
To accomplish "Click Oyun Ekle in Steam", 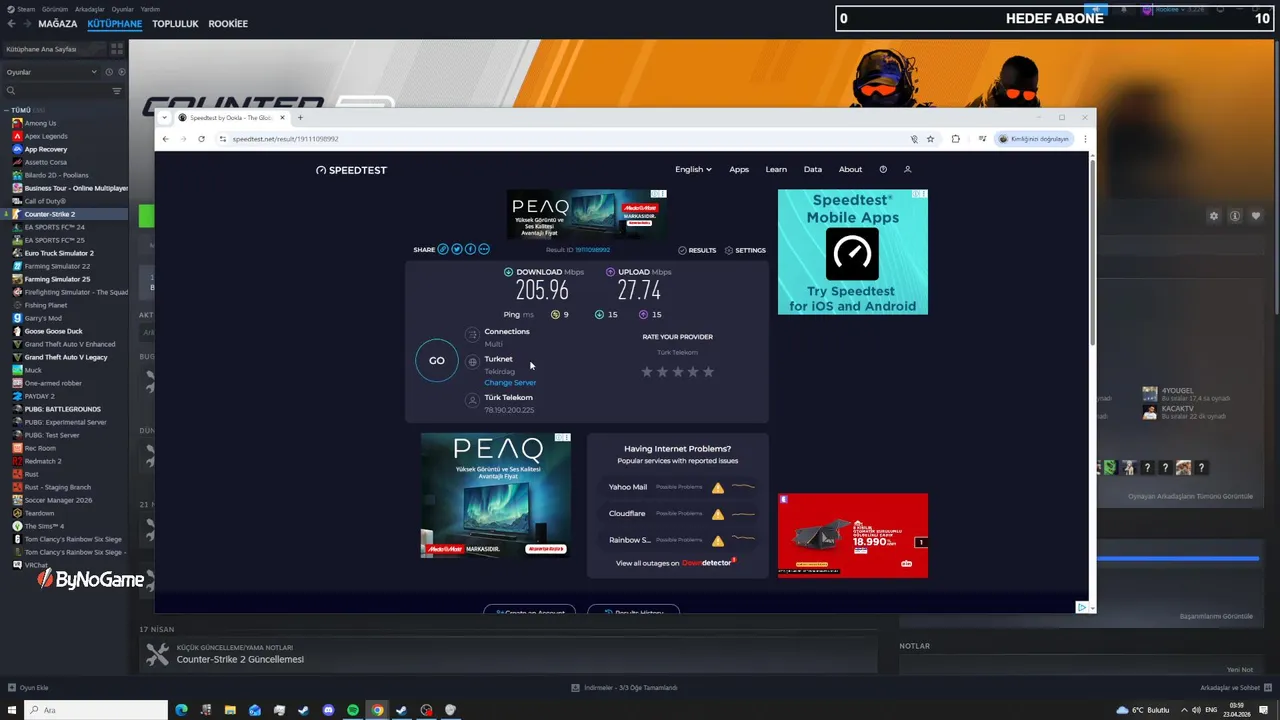I will 28,688.
